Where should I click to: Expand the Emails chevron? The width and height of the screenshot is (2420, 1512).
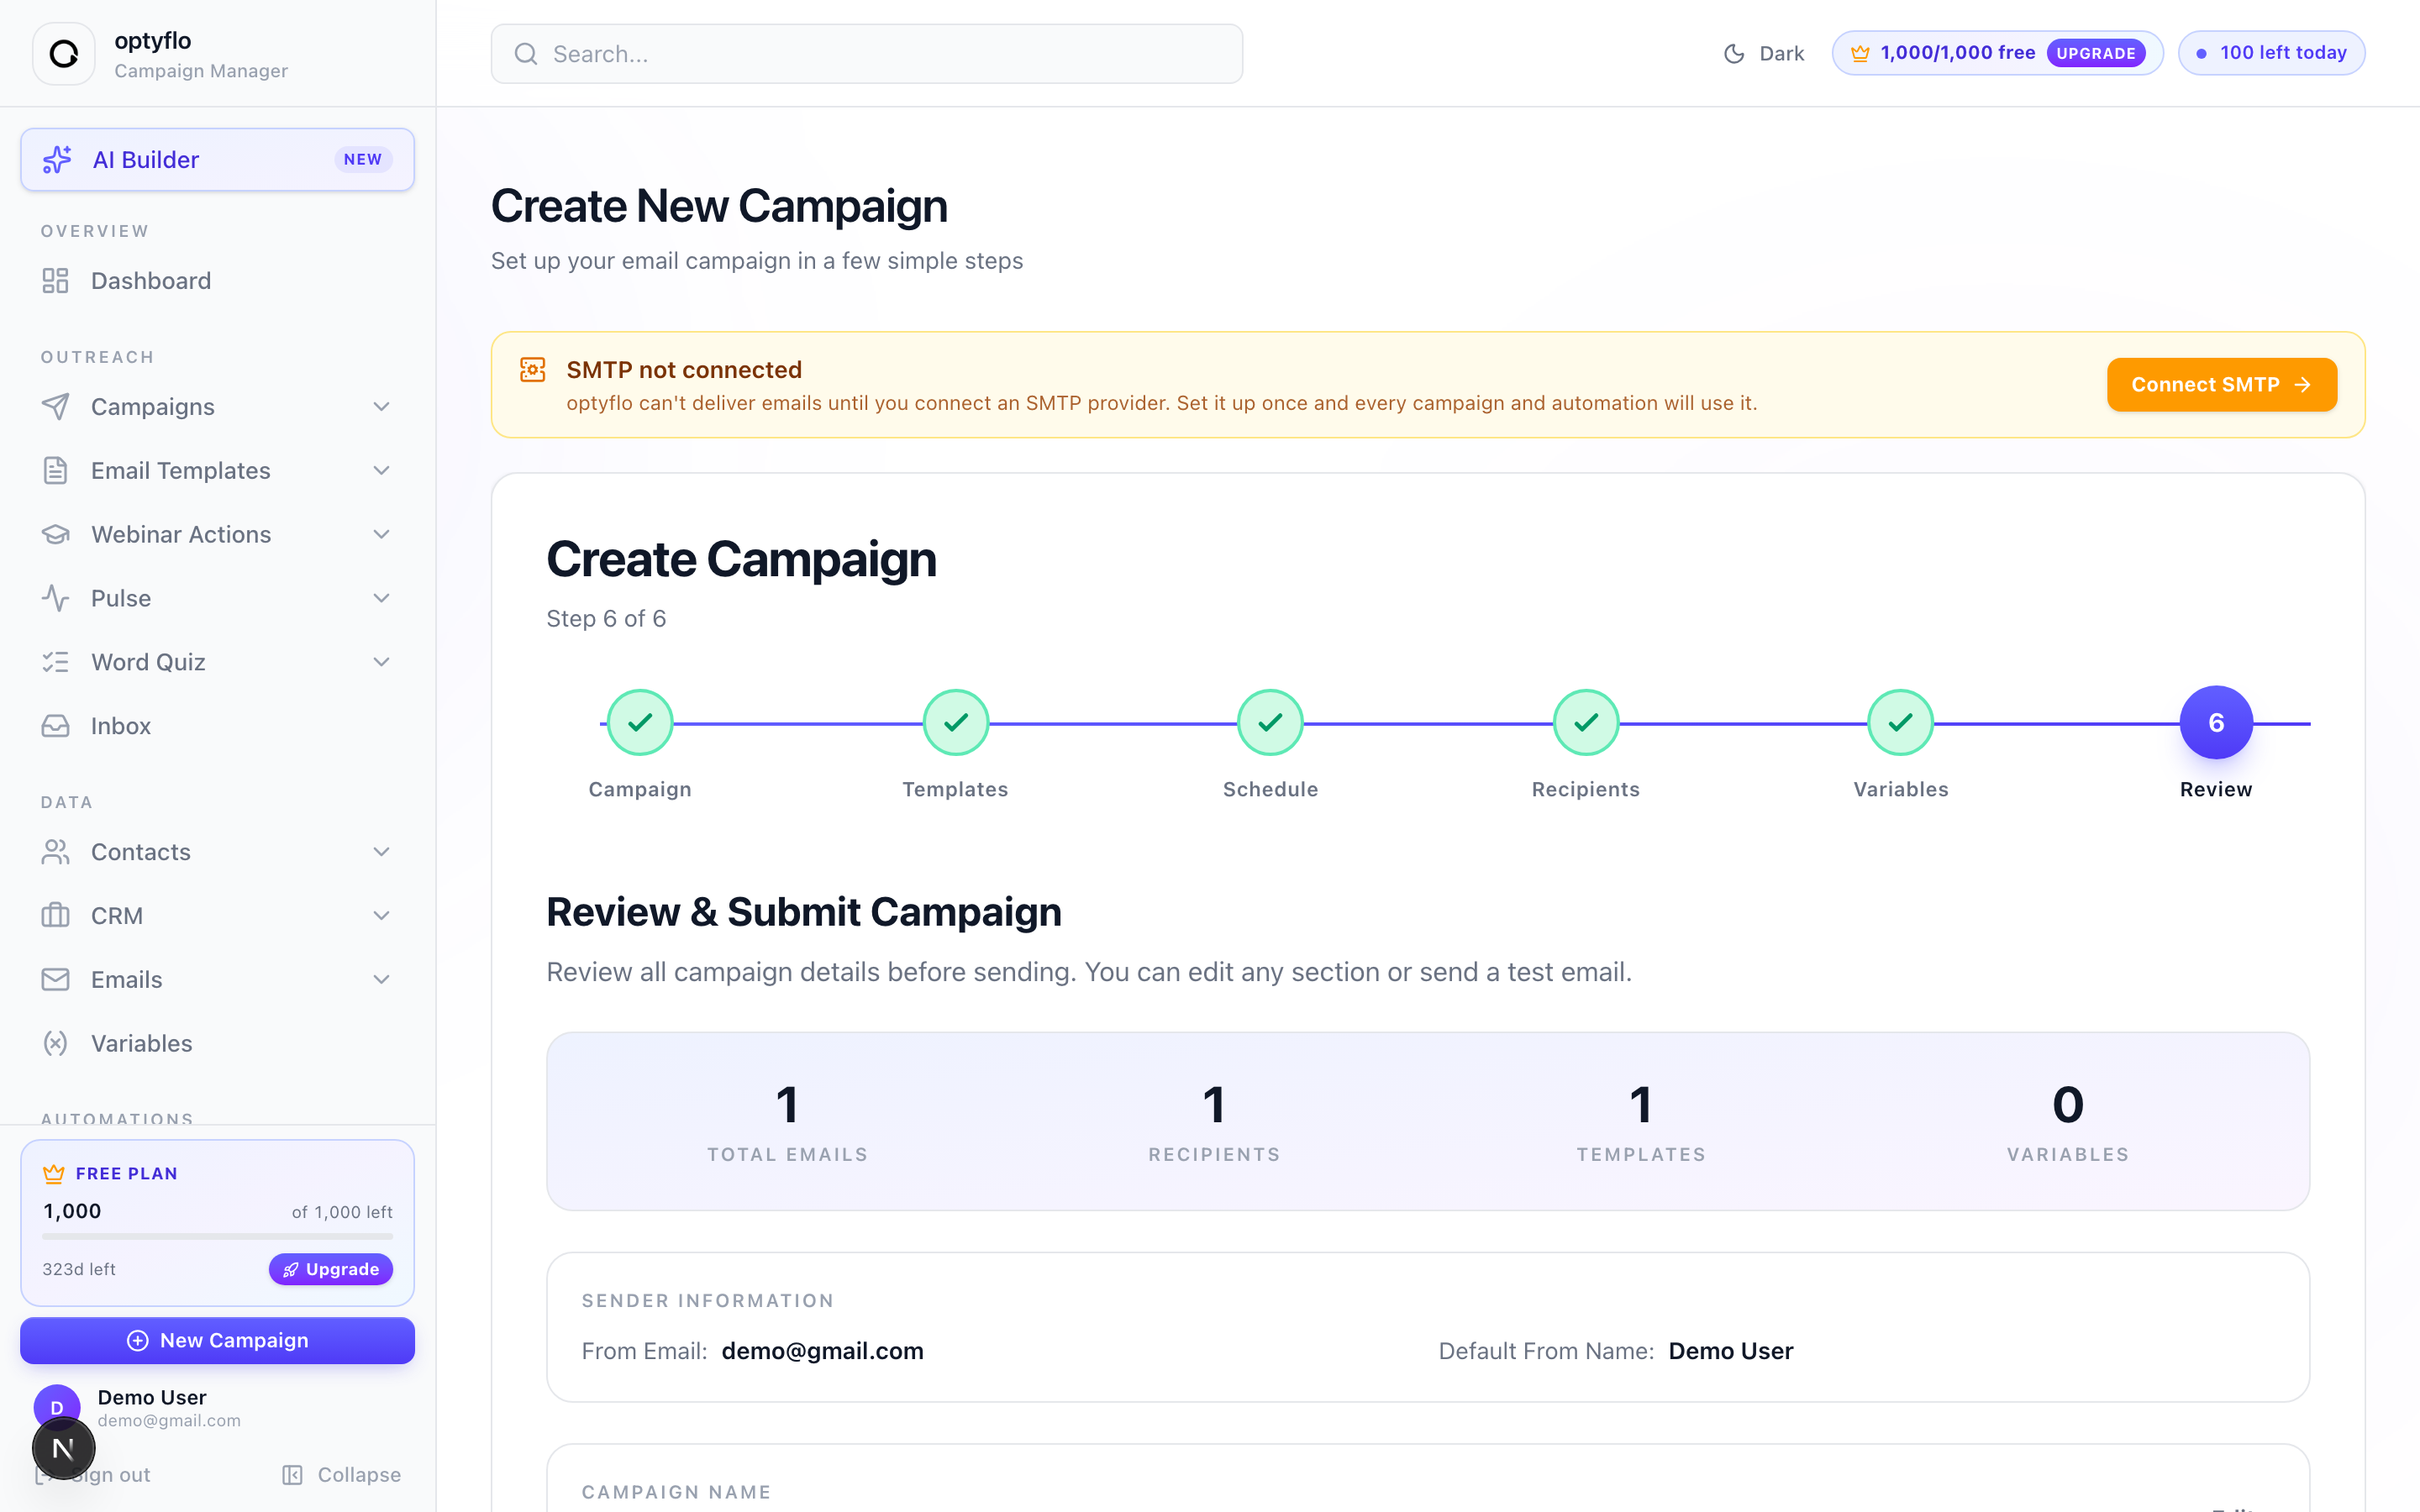point(381,980)
